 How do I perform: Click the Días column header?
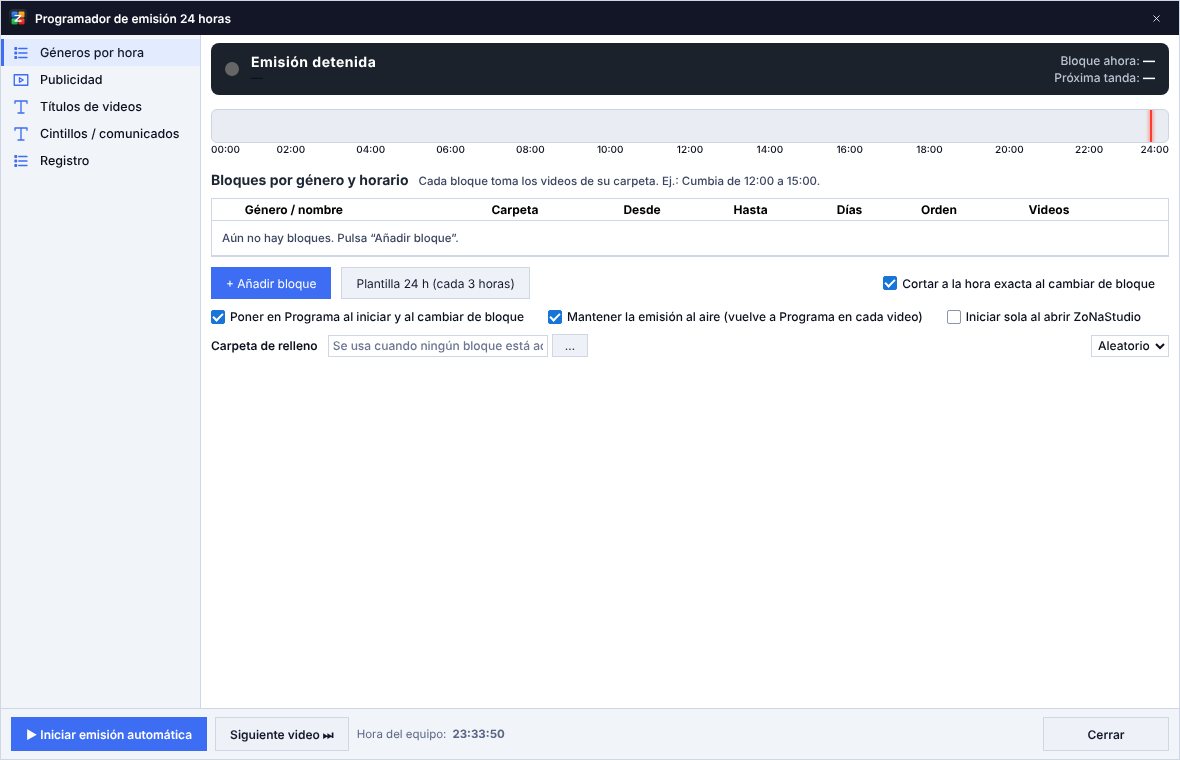tap(849, 210)
